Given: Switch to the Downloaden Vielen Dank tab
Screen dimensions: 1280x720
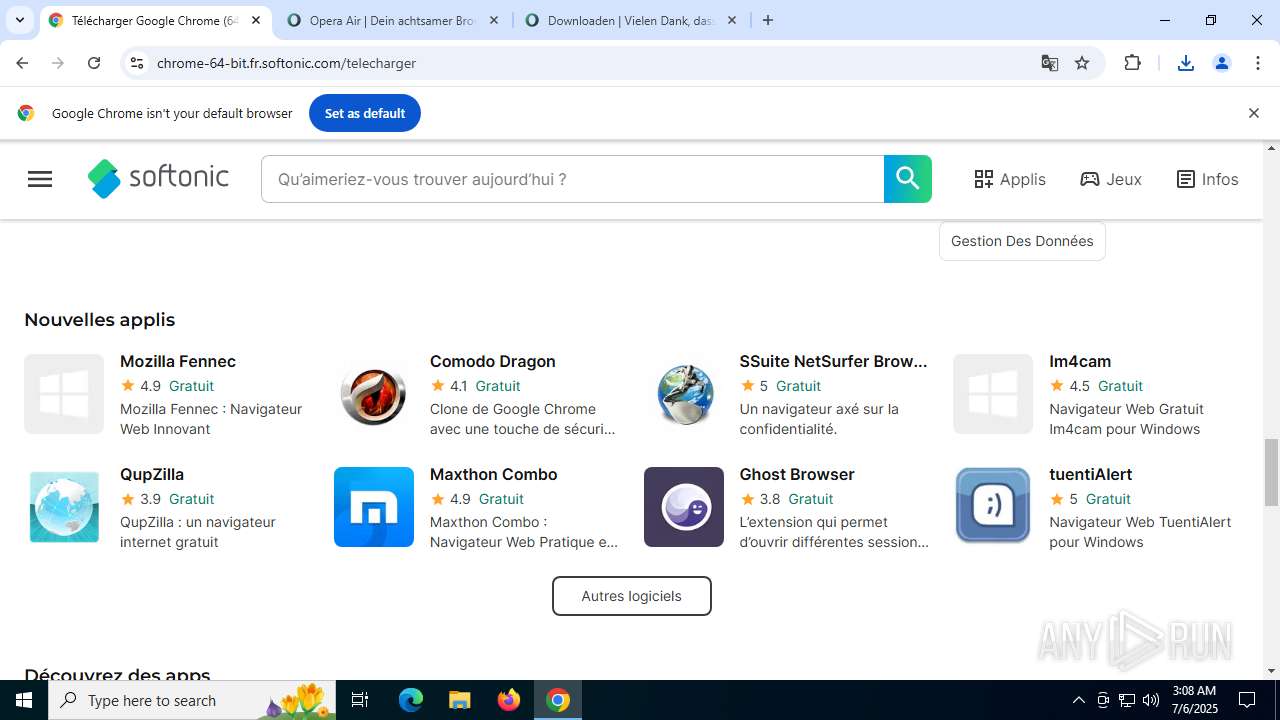Looking at the screenshot, I should tap(630, 20).
